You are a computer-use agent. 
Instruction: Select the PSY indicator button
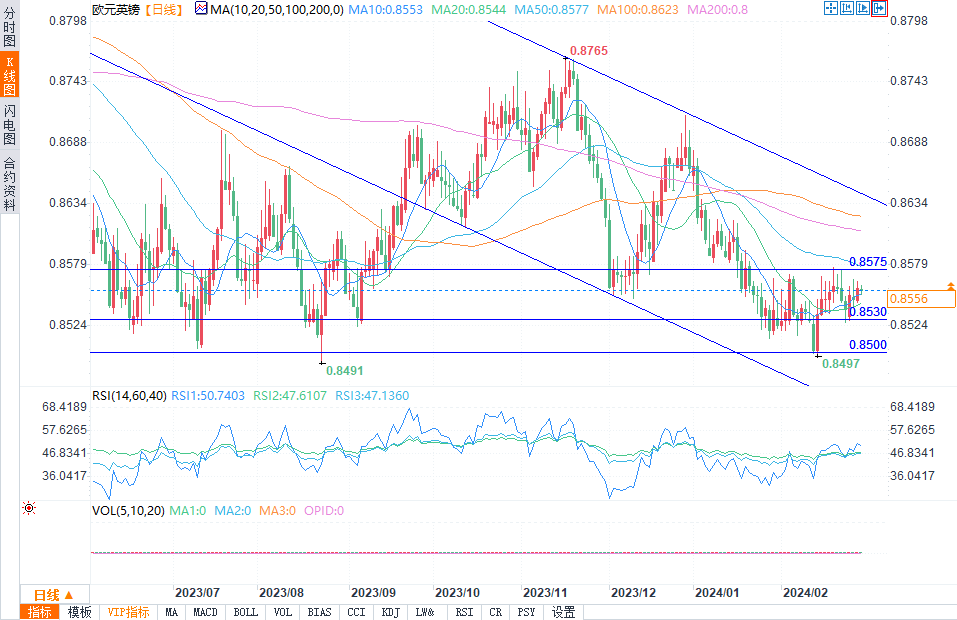click(526, 612)
